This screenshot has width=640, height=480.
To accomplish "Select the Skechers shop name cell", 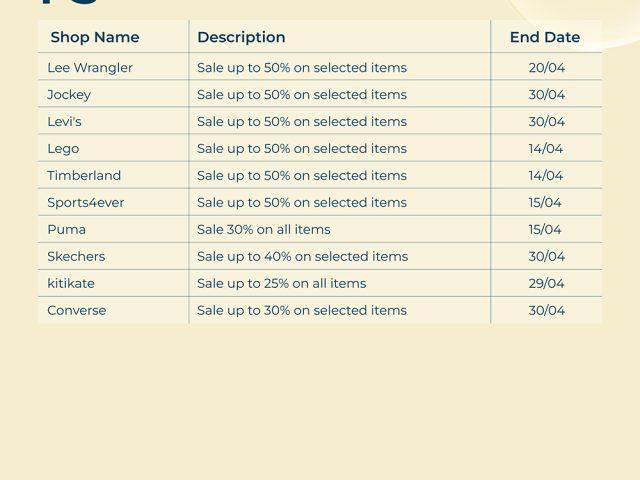I will coord(76,257).
